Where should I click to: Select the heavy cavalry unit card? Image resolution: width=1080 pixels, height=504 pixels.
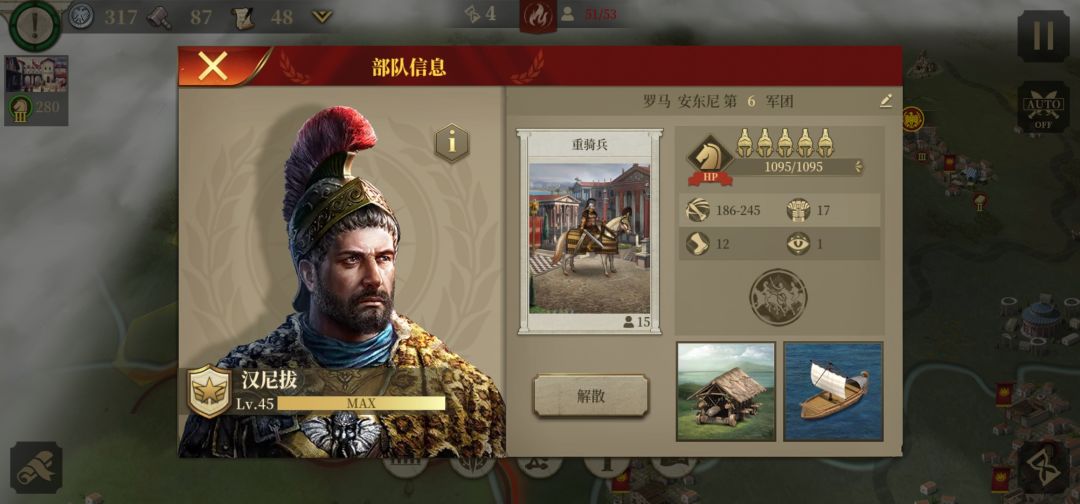pos(590,231)
